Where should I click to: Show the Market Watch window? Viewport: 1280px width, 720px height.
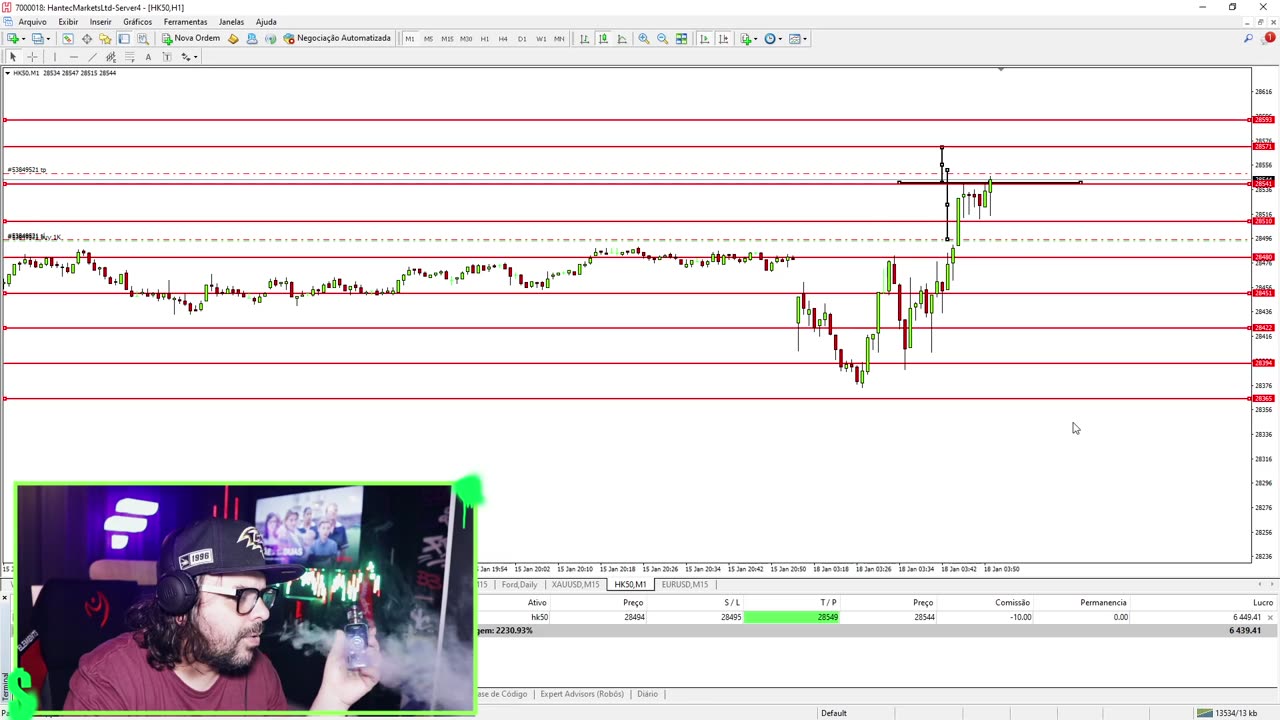(68, 39)
